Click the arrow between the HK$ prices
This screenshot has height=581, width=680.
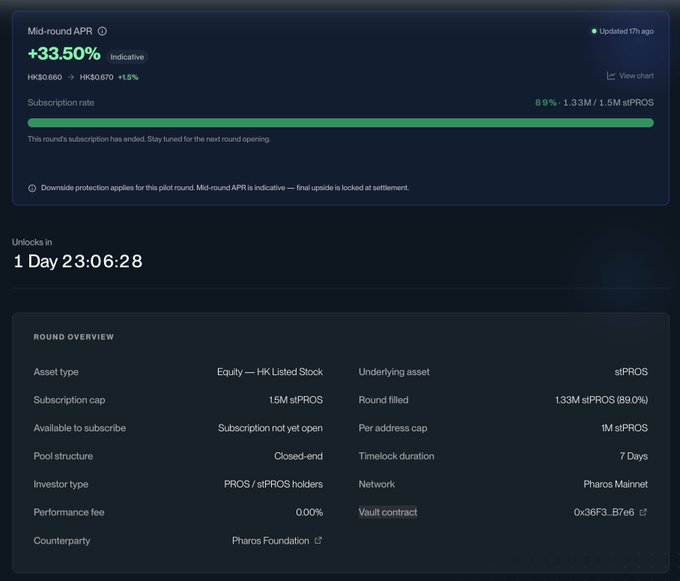click(71, 77)
